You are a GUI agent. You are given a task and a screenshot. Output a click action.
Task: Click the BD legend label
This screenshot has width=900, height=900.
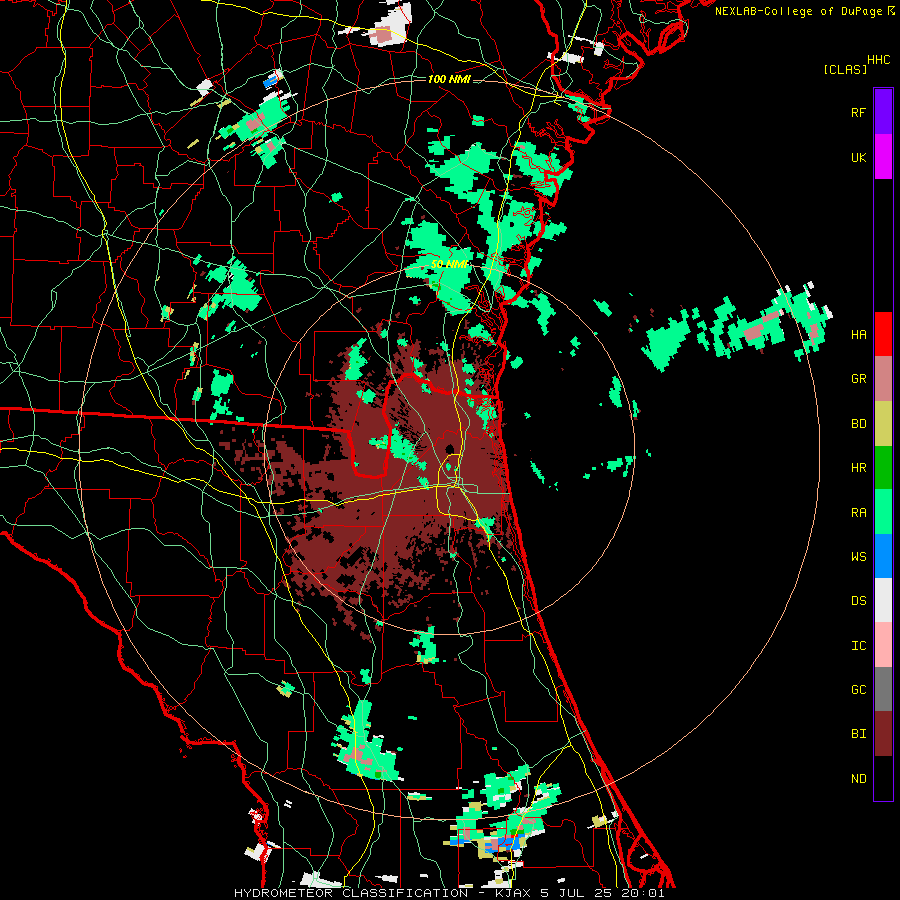pos(858,424)
